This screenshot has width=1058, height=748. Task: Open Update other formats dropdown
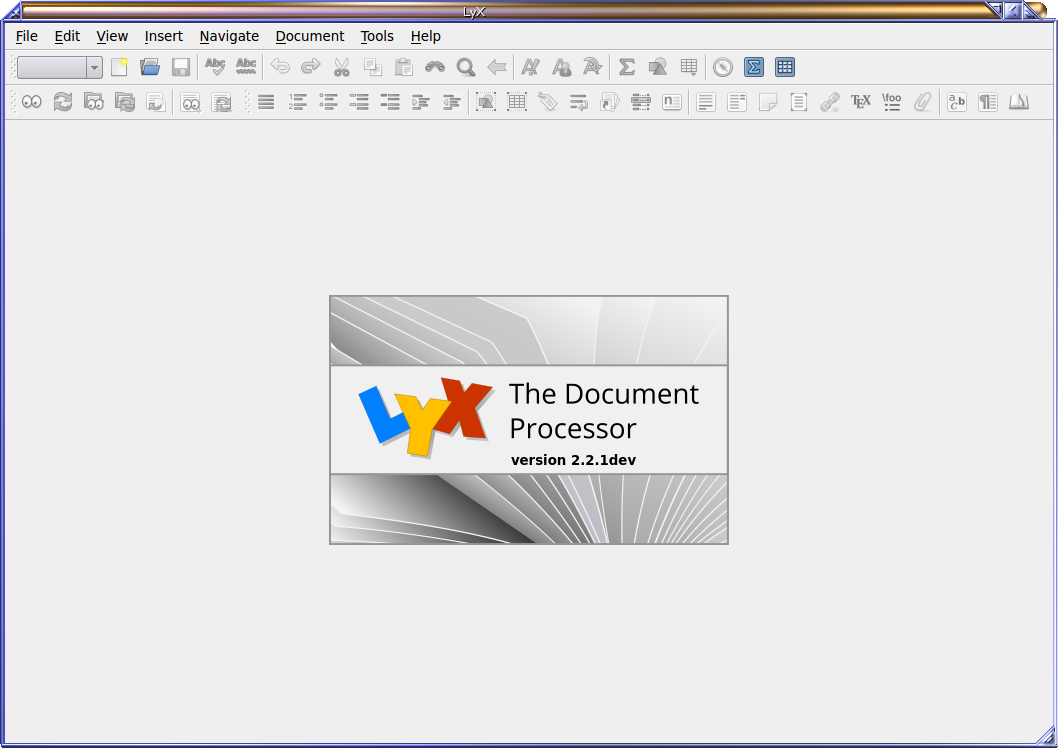(221, 102)
